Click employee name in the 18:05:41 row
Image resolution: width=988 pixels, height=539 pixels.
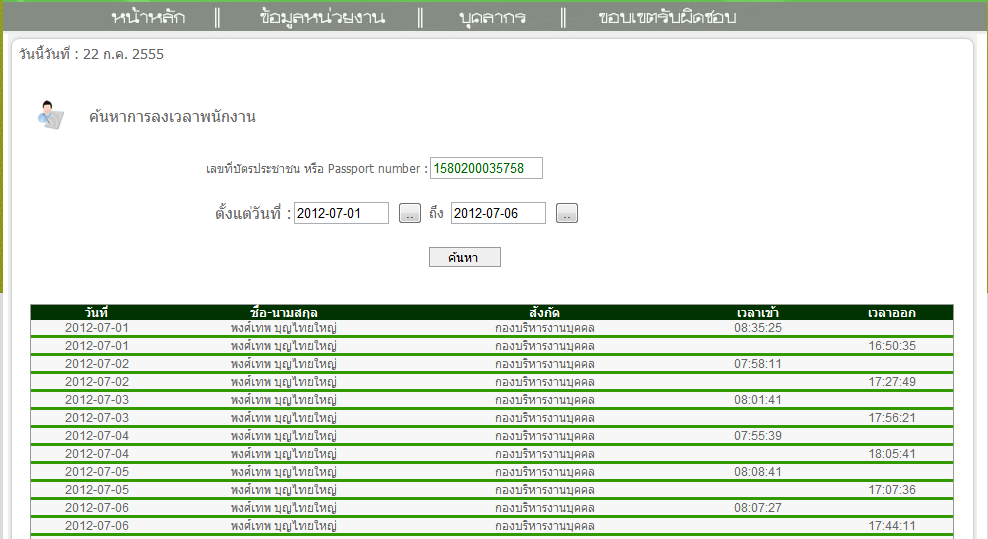point(284,453)
